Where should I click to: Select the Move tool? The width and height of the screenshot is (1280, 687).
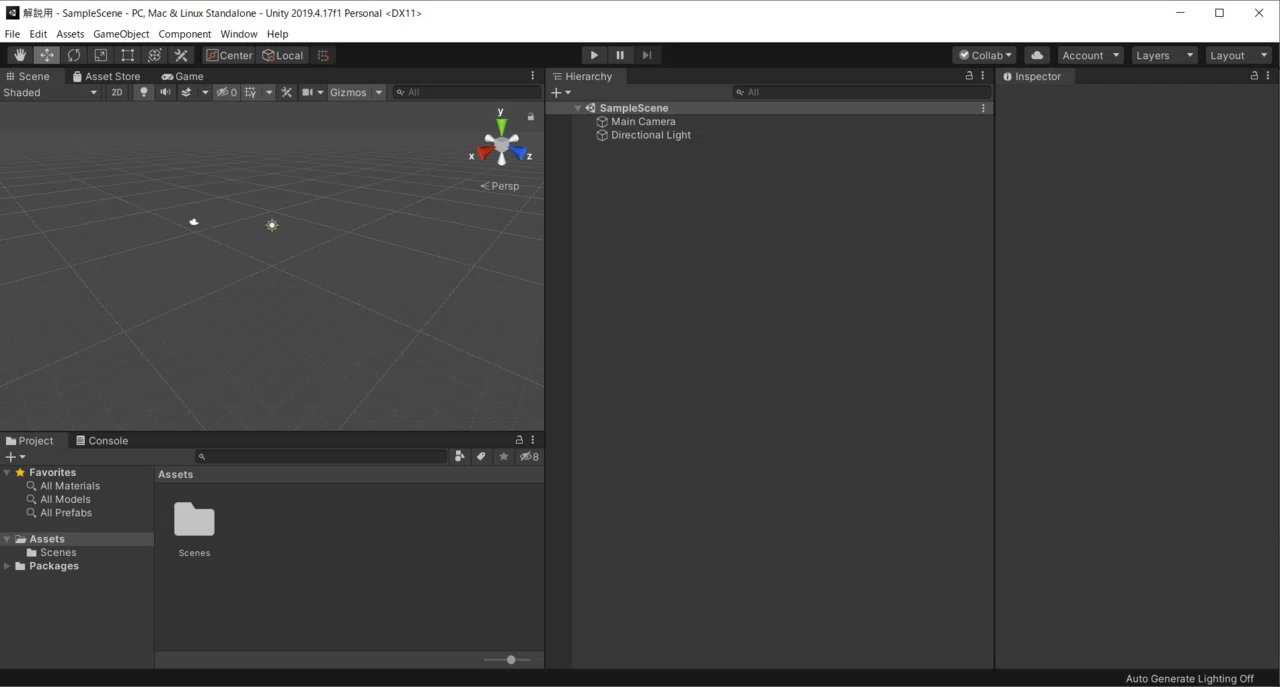(x=47, y=55)
